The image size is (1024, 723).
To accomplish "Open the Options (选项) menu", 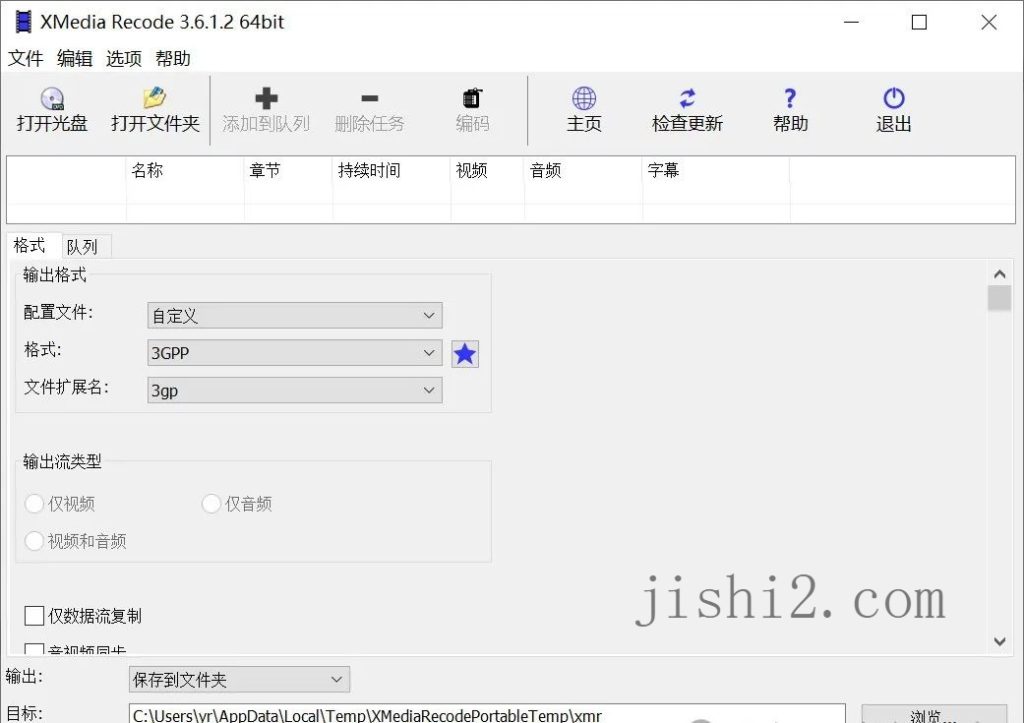I will (x=123, y=59).
